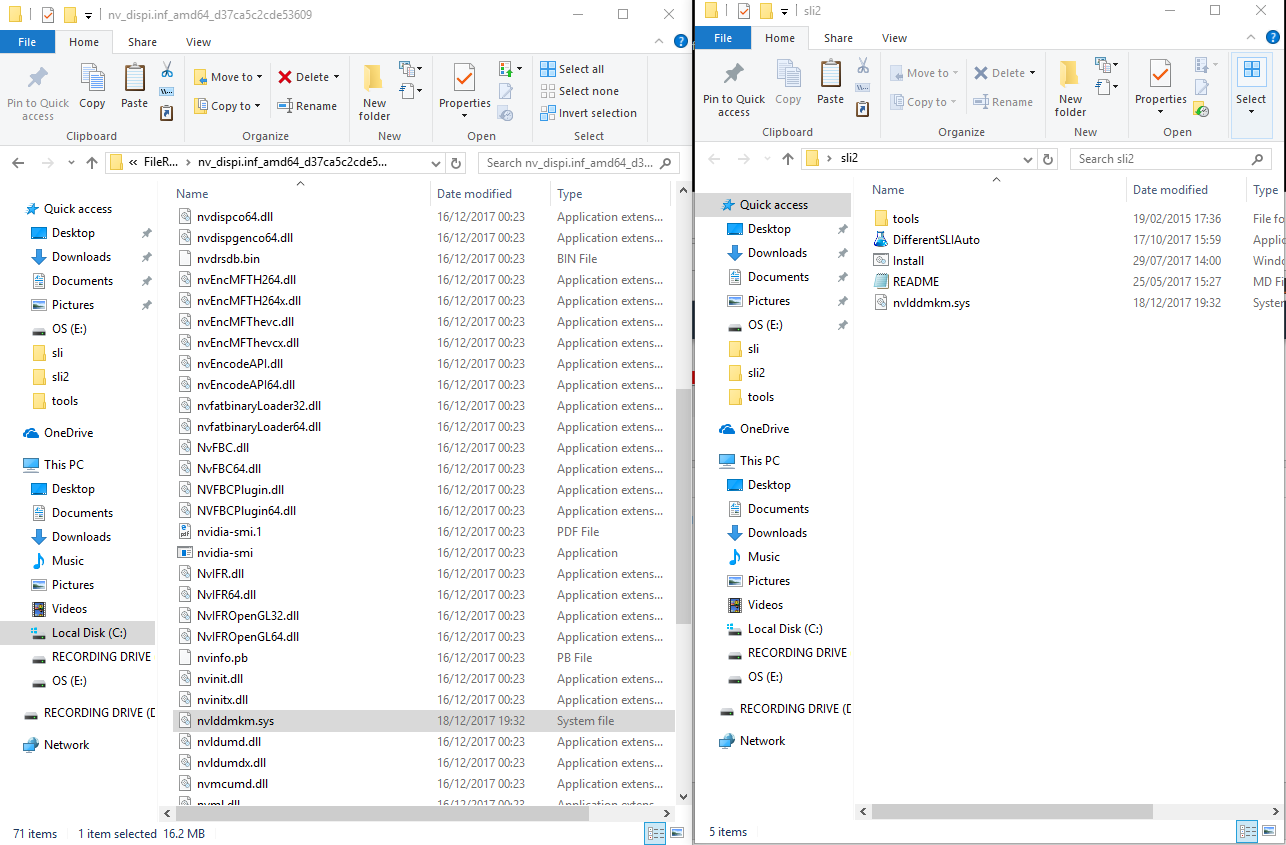This screenshot has width=1286, height=845.
Task: Enable large icons view in left status bar
Action: [x=677, y=831]
